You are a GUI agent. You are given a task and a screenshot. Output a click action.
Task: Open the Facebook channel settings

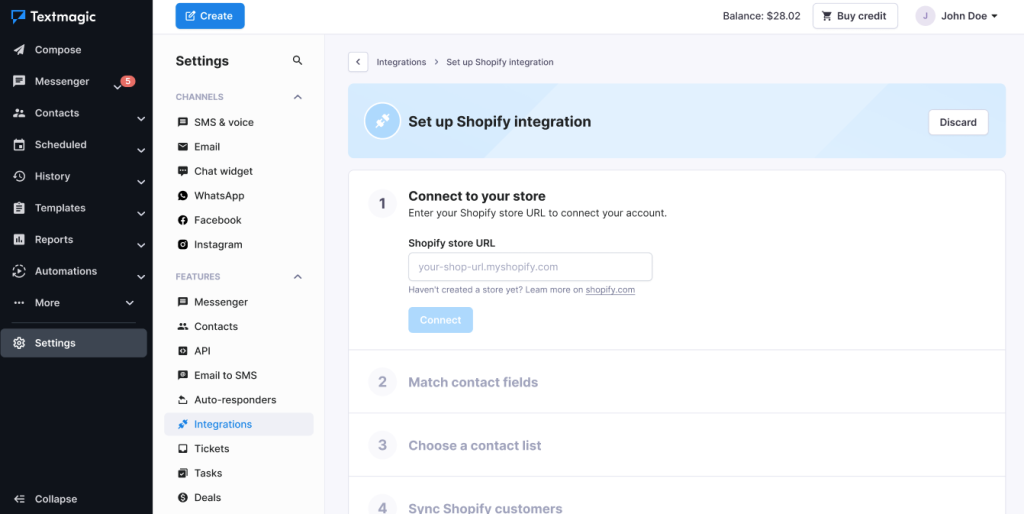(x=217, y=220)
